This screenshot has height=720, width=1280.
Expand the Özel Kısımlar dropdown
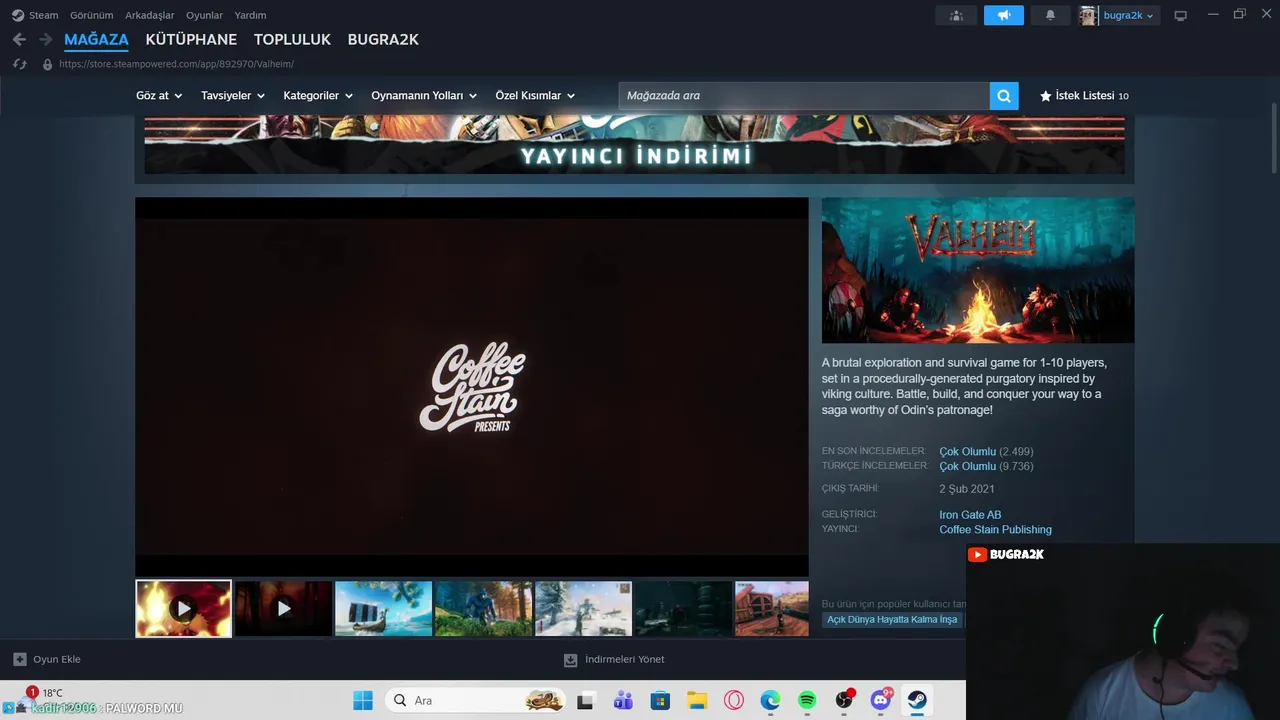pyautogui.click(x=535, y=96)
